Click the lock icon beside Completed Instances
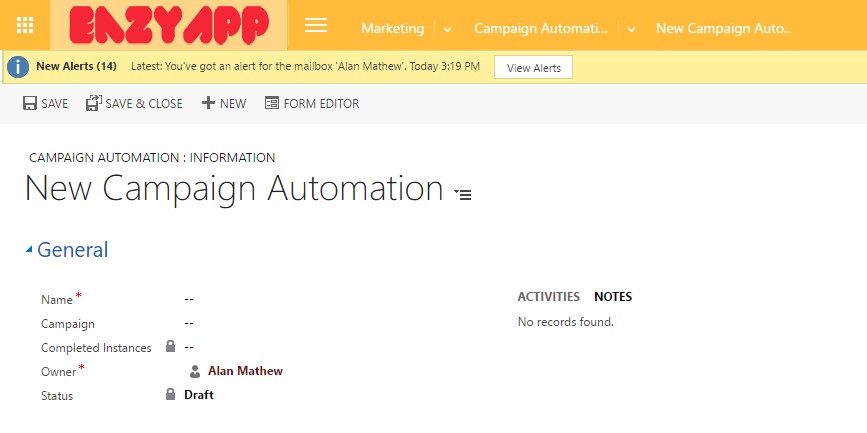The image size is (867, 433). pyautogui.click(x=170, y=346)
